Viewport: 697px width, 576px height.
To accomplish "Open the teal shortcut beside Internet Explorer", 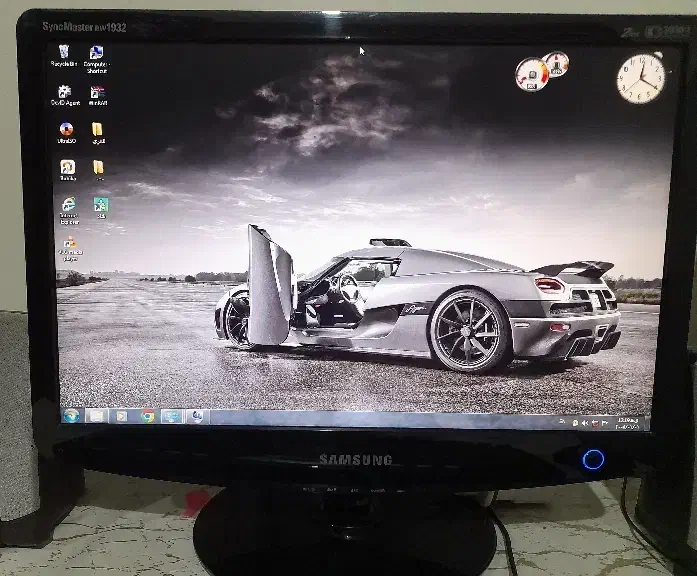I will pos(100,205).
